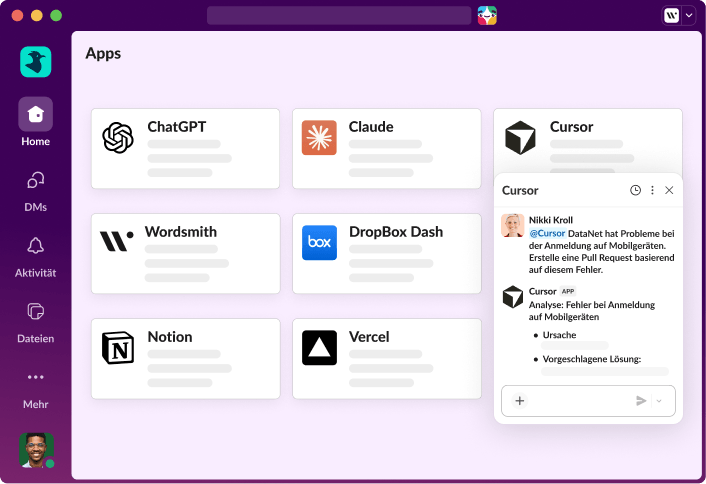The width and height of the screenshot is (706, 484).
Task: Open the Cursor app card title
Action: click(571, 127)
